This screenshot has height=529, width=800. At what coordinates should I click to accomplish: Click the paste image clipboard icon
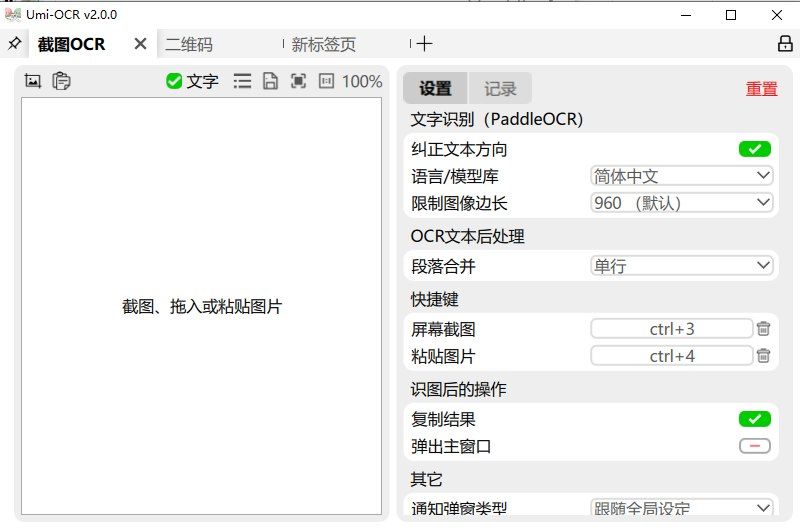coord(62,81)
